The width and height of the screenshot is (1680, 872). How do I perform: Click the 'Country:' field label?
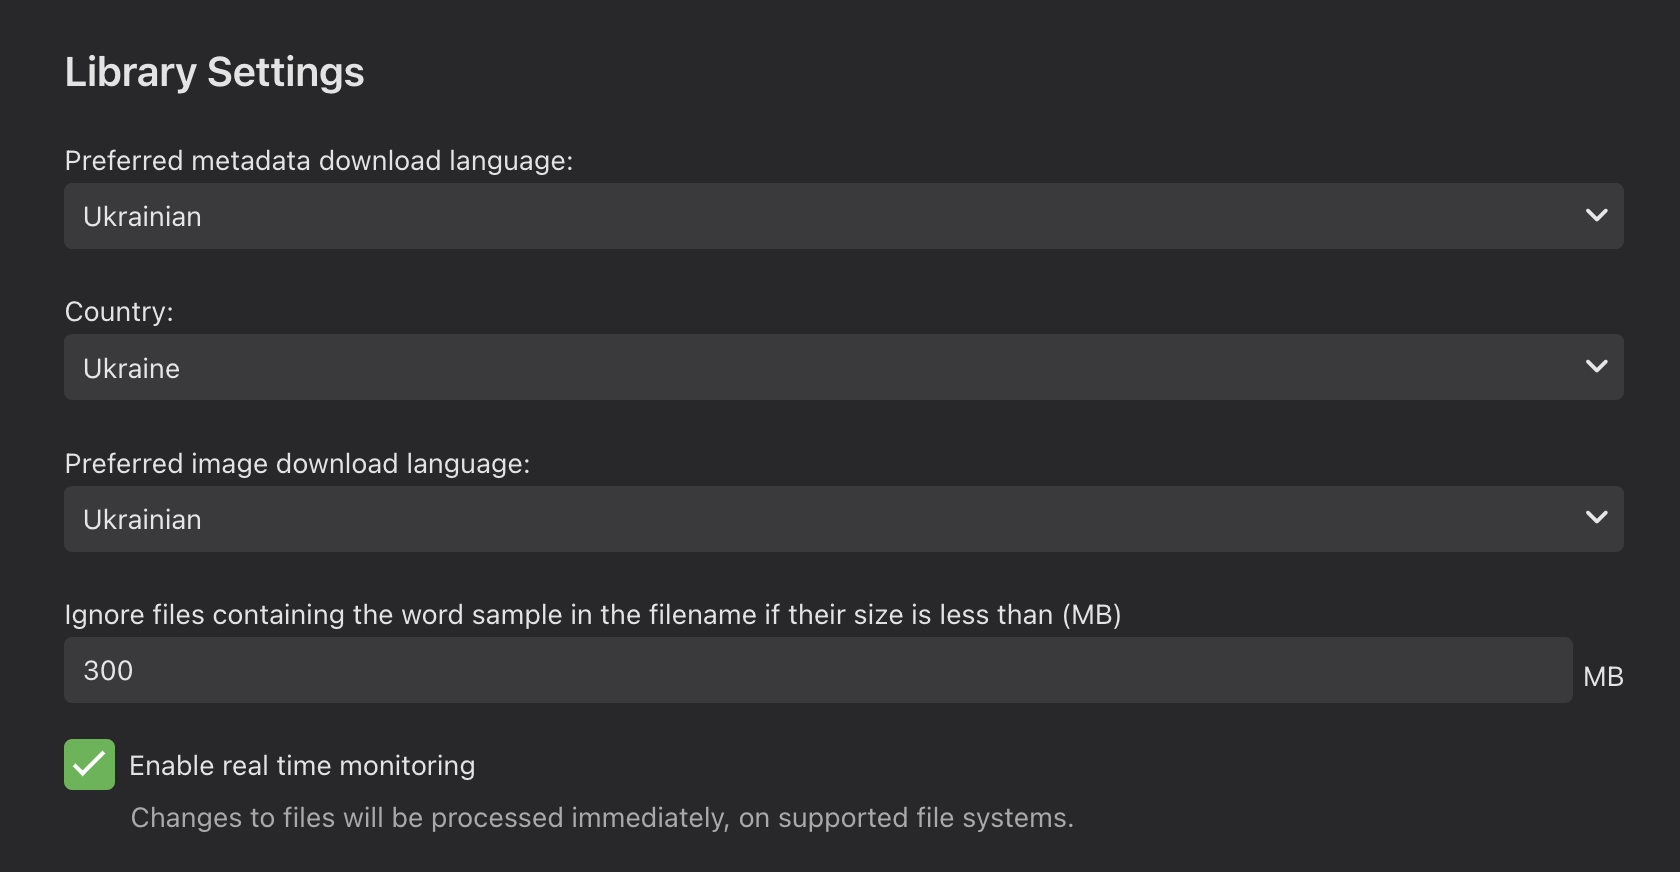click(x=119, y=312)
